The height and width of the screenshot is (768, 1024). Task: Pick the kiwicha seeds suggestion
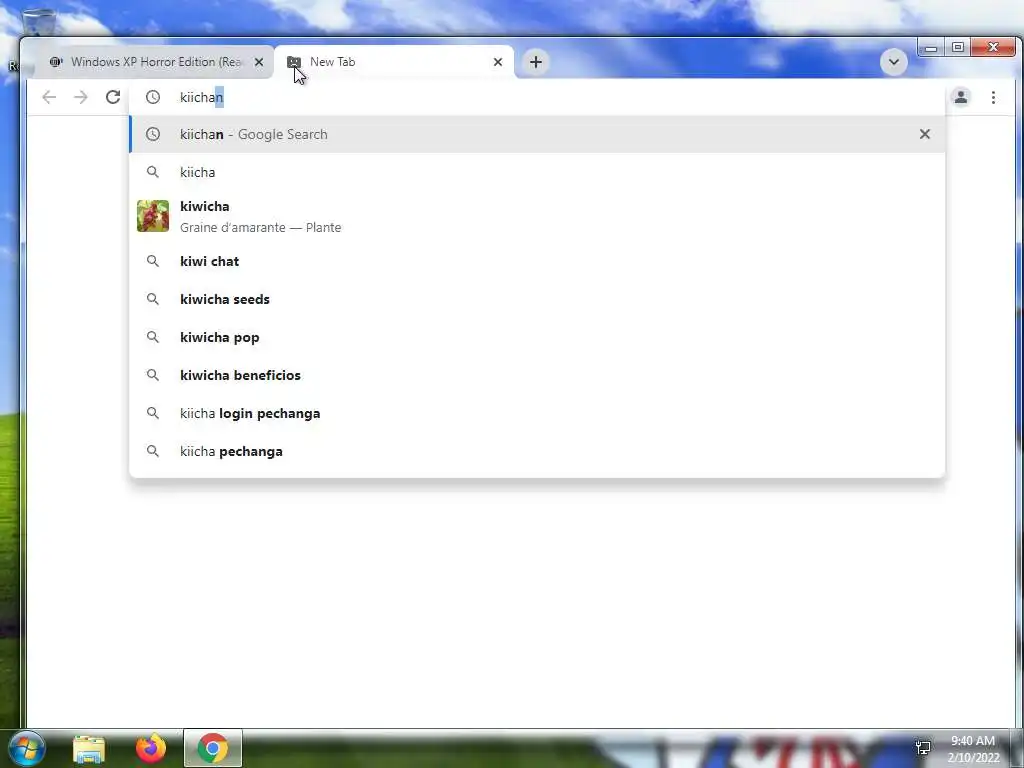coord(537,299)
